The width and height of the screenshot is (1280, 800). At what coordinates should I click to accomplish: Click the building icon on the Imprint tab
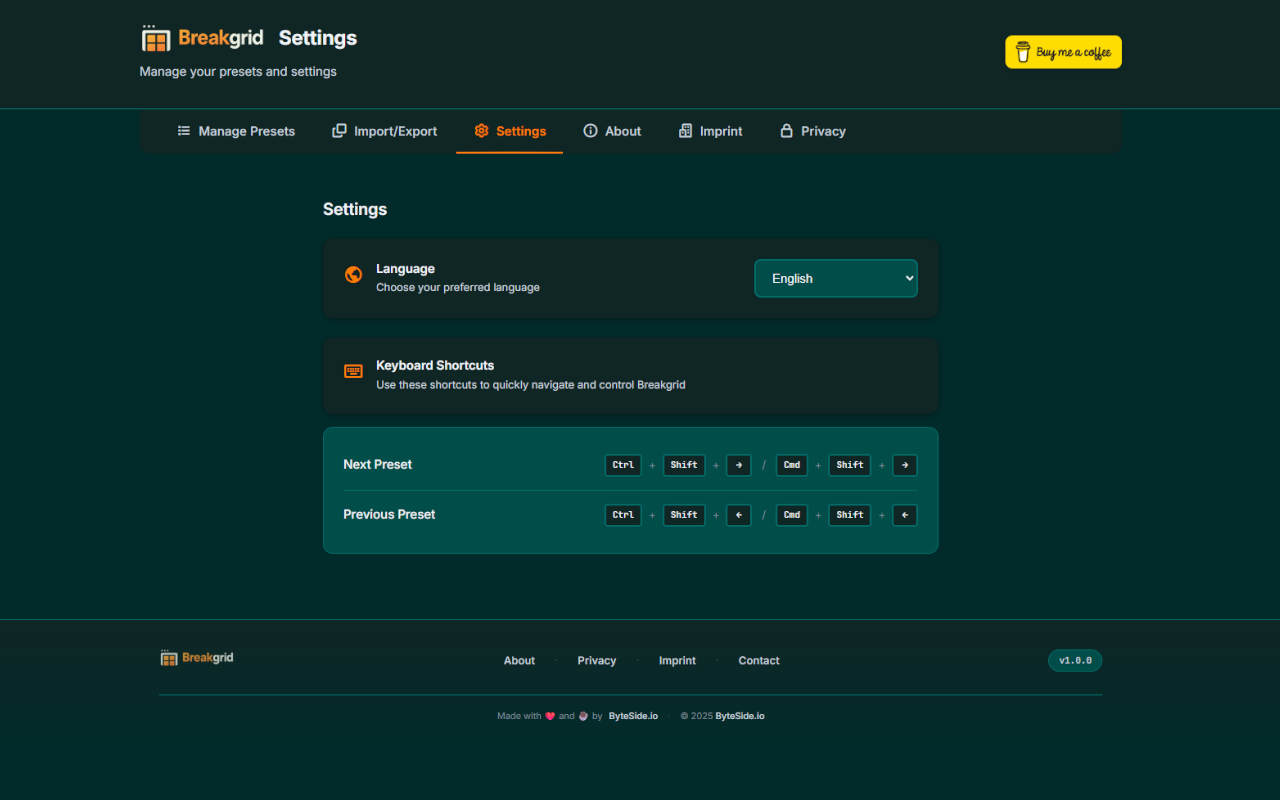[x=685, y=131]
